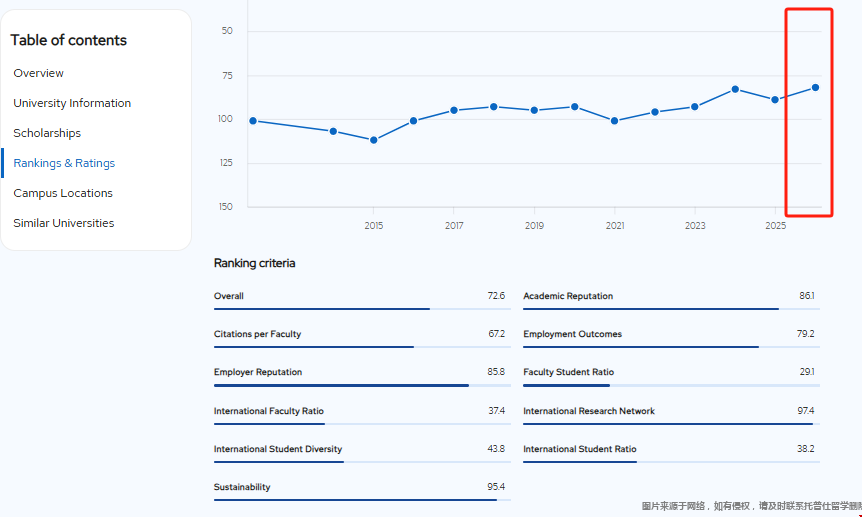
Task: Select the Faculty Student Ratio label
Action: (568, 372)
